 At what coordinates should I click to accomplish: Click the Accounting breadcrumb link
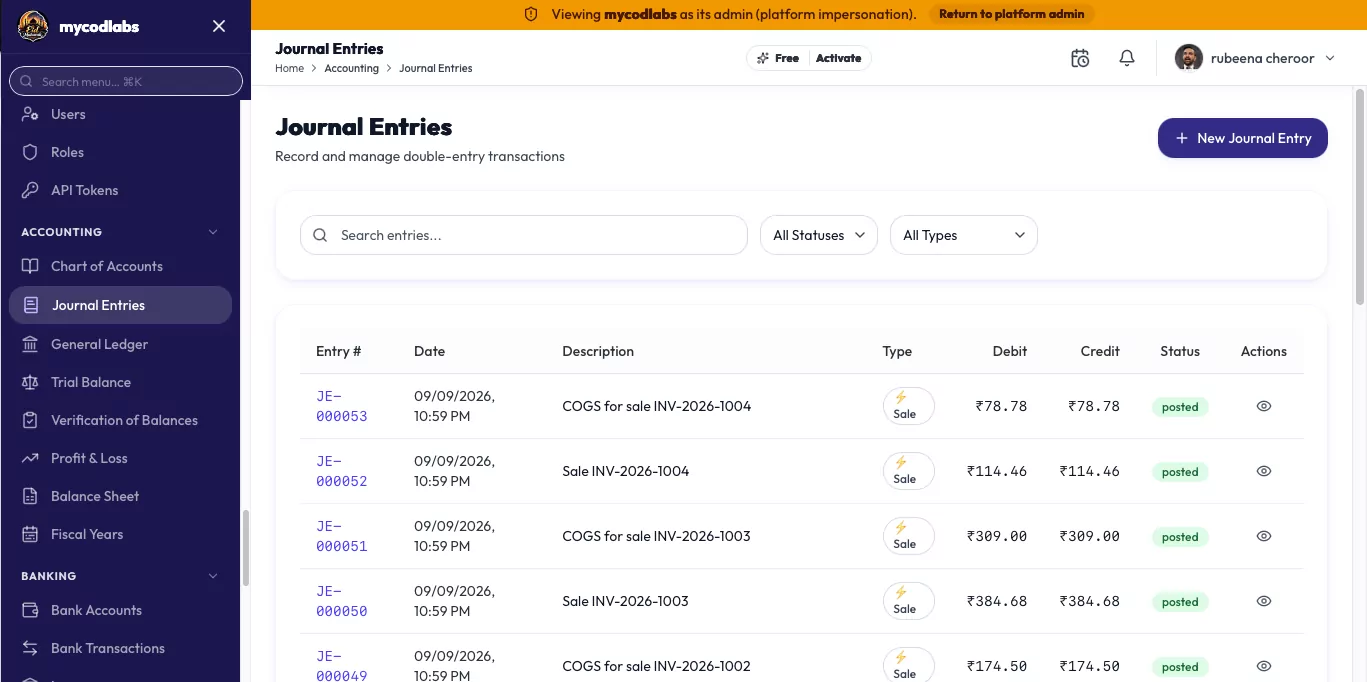pyautogui.click(x=351, y=68)
